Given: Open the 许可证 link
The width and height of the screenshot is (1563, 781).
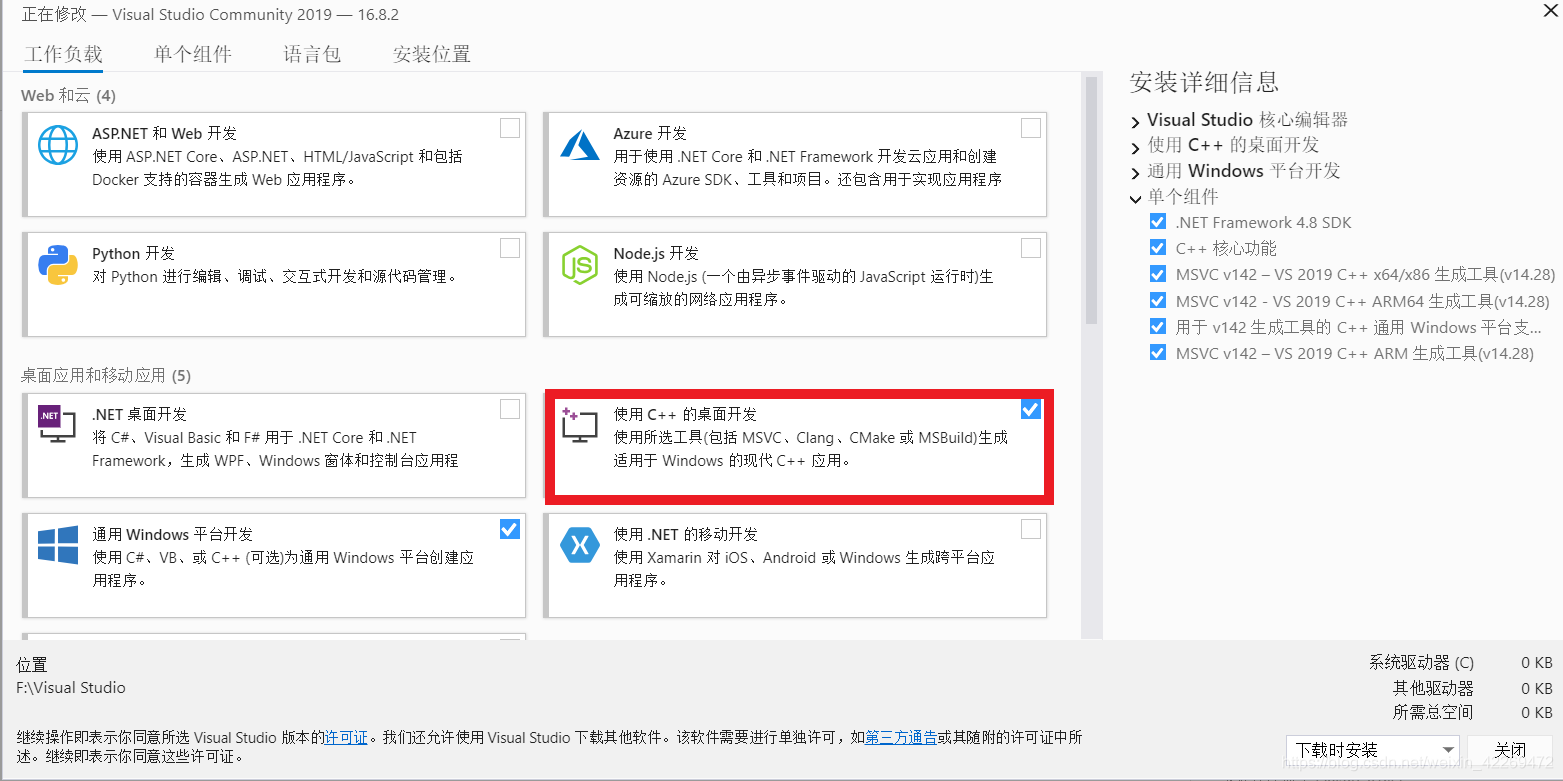Looking at the screenshot, I should coord(346,737).
